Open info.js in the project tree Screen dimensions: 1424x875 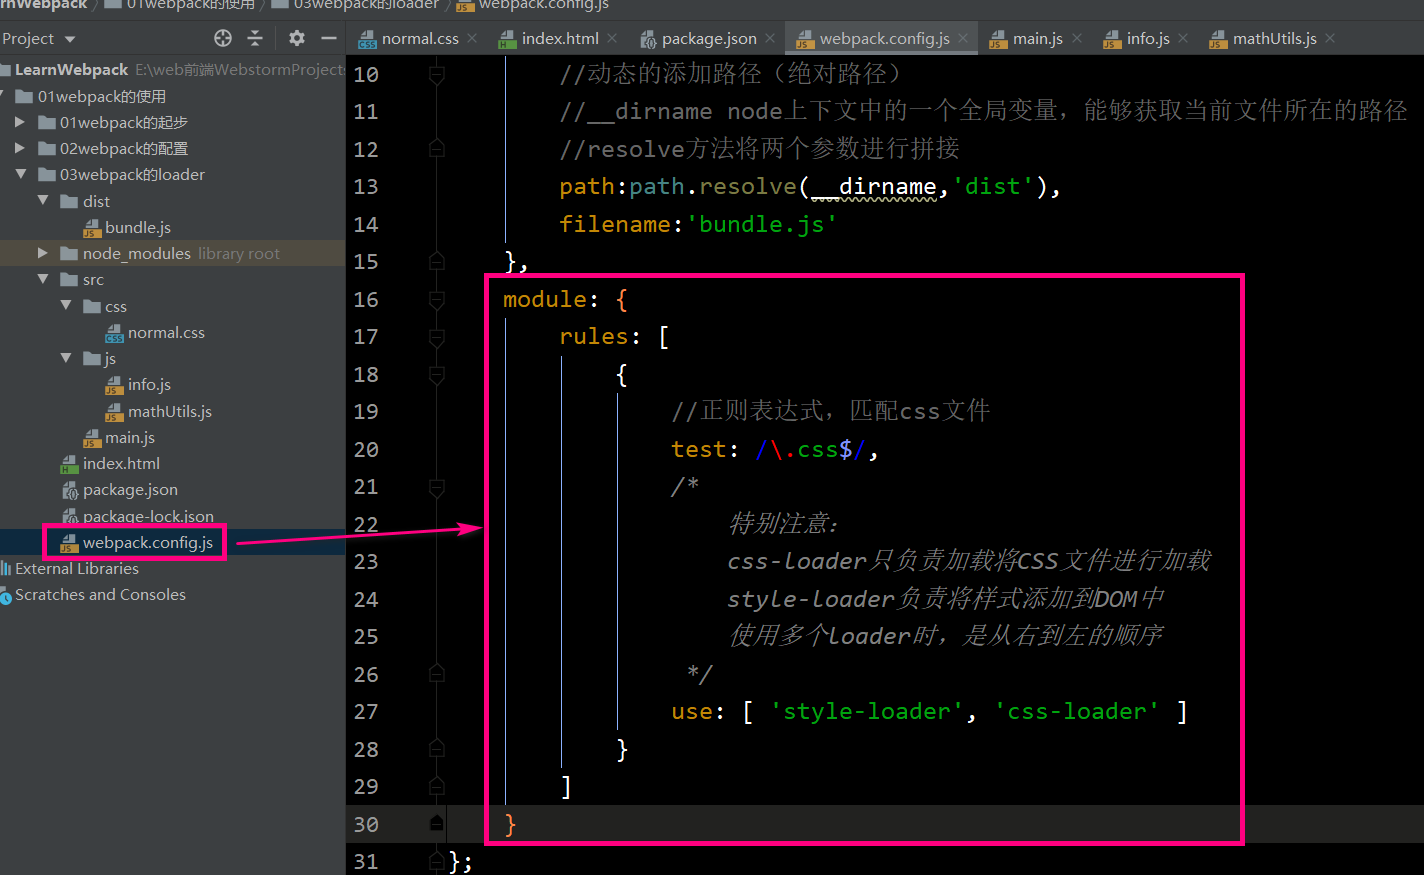(149, 384)
